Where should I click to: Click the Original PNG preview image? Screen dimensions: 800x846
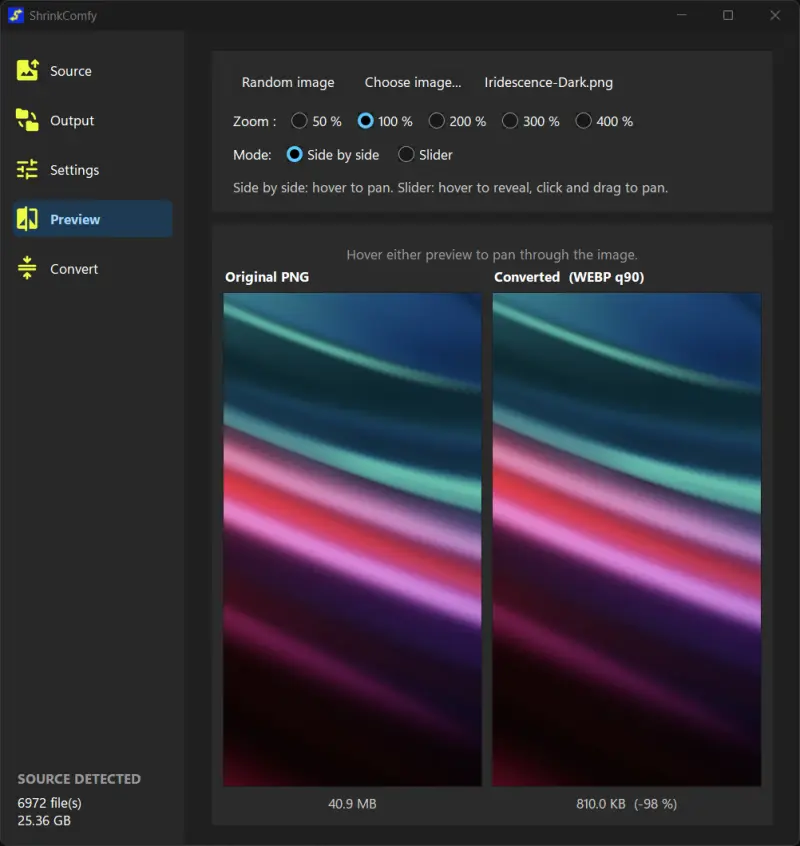[x=352, y=540]
